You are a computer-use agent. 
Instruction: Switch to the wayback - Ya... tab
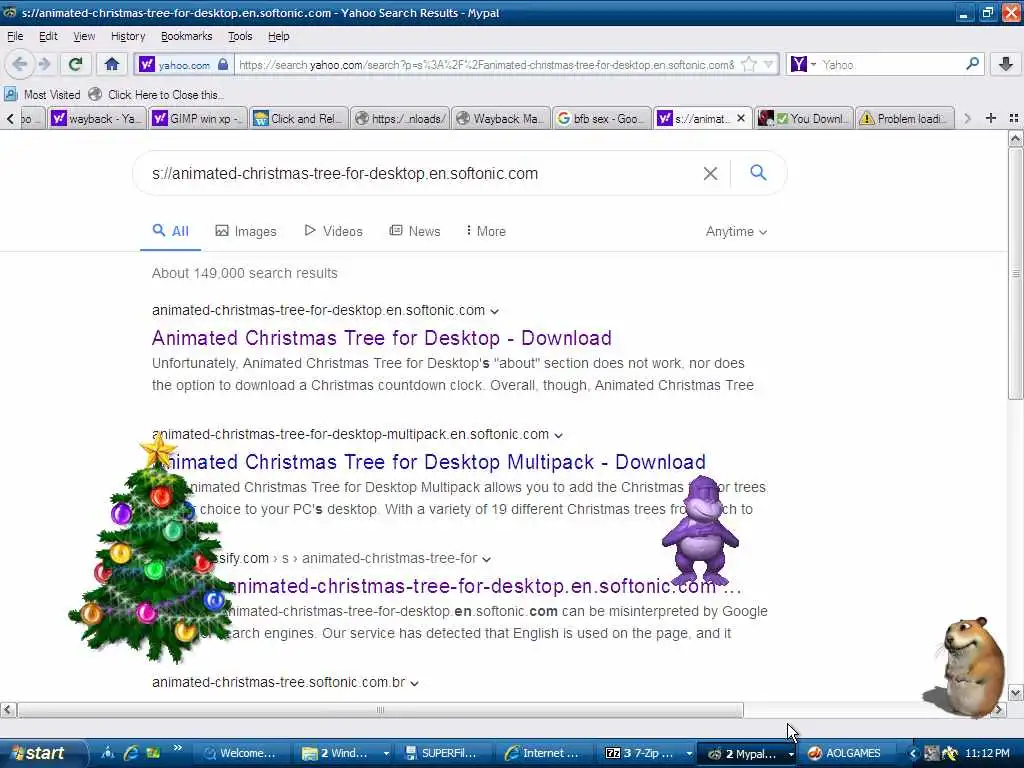[97, 118]
